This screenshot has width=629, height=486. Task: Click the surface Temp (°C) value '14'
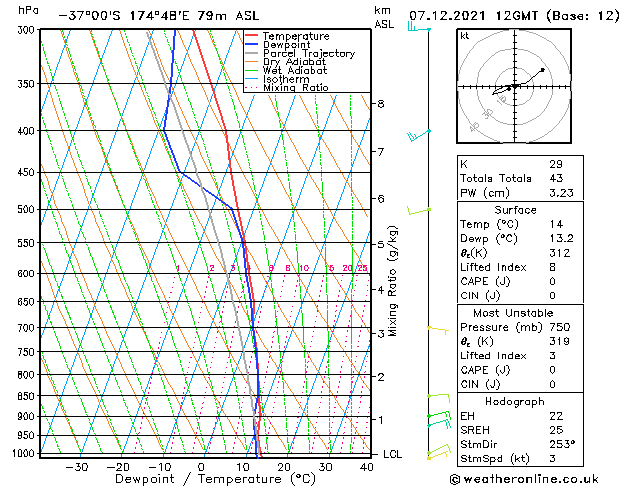pos(556,224)
